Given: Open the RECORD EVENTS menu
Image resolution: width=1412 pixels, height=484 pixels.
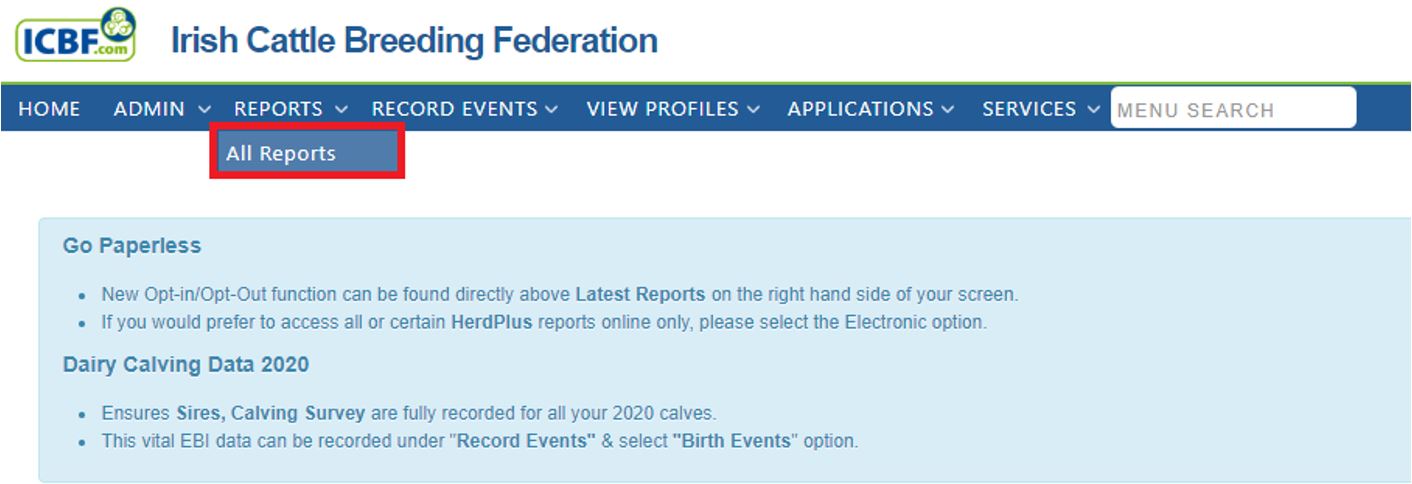Looking at the screenshot, I should point(454,109).
